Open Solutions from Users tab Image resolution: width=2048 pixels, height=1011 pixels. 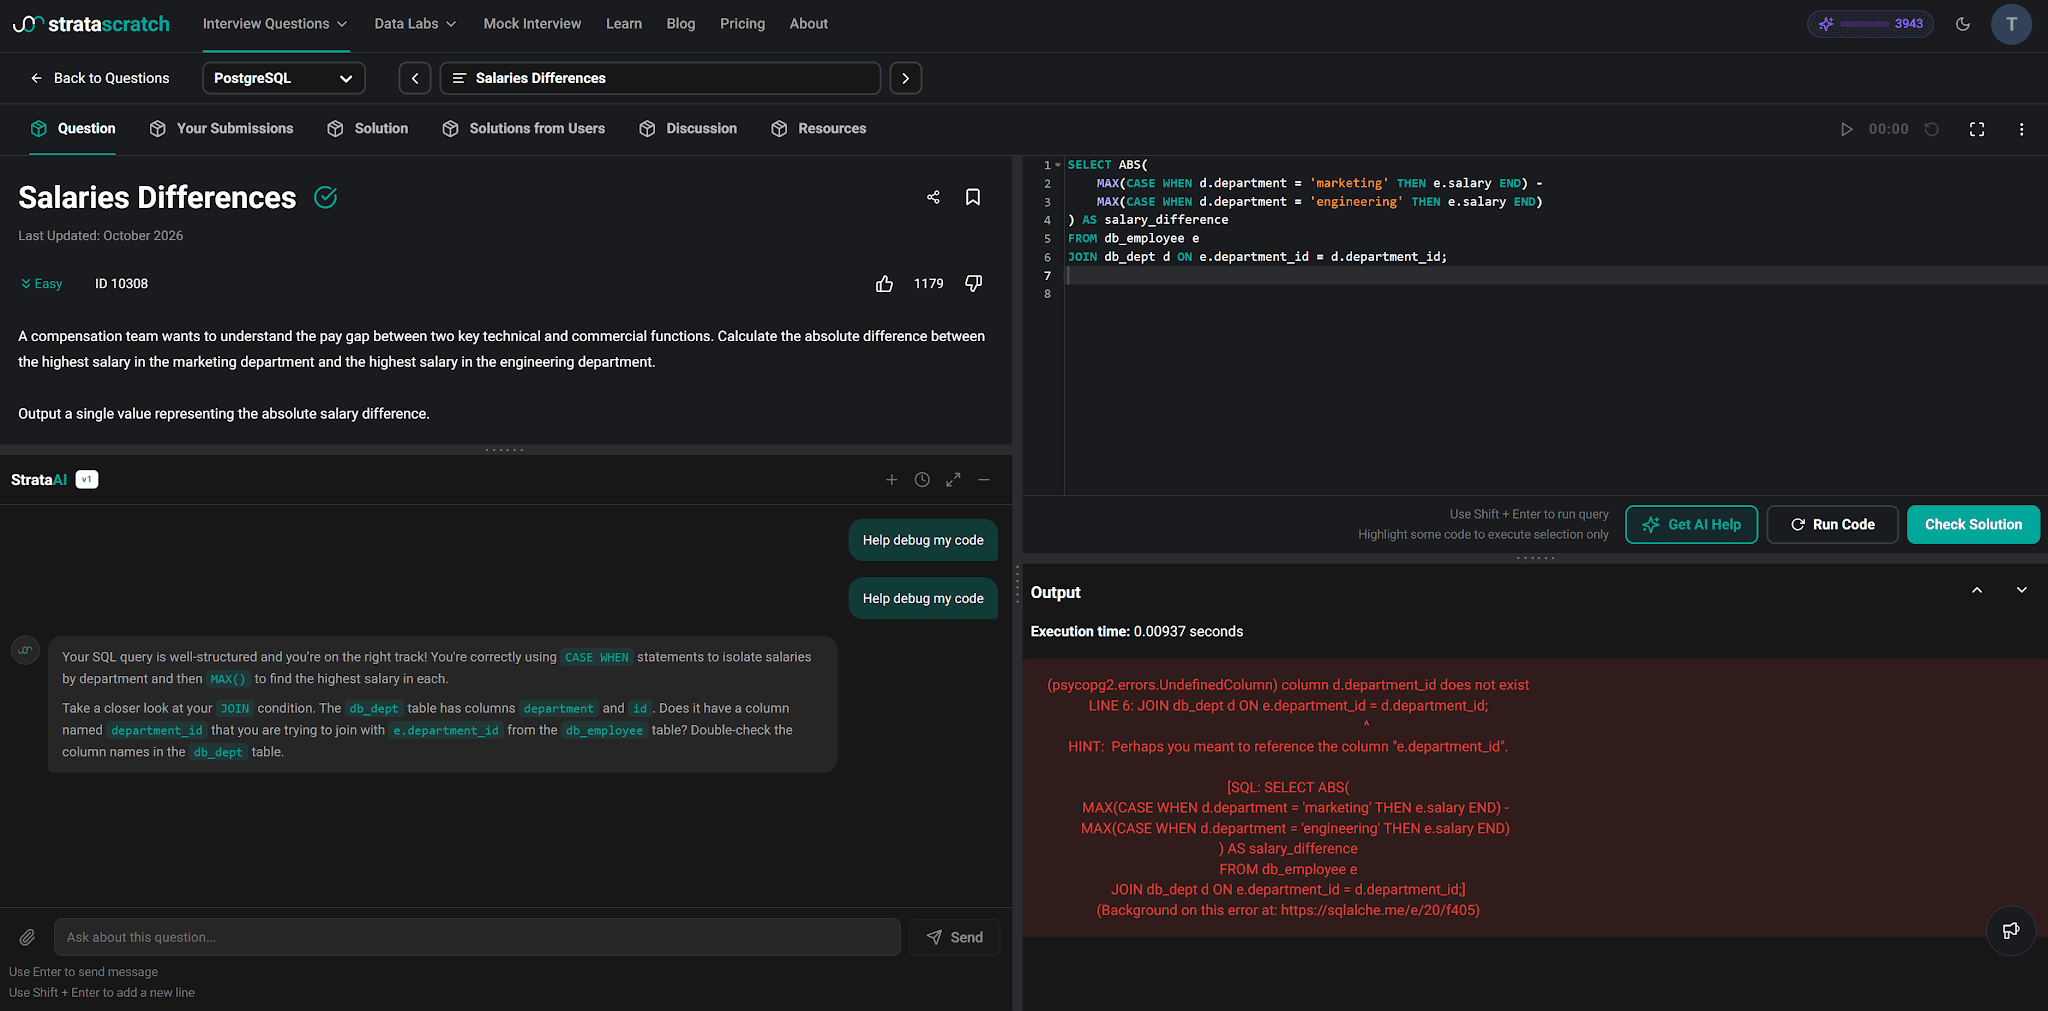(x=523, y=129)
